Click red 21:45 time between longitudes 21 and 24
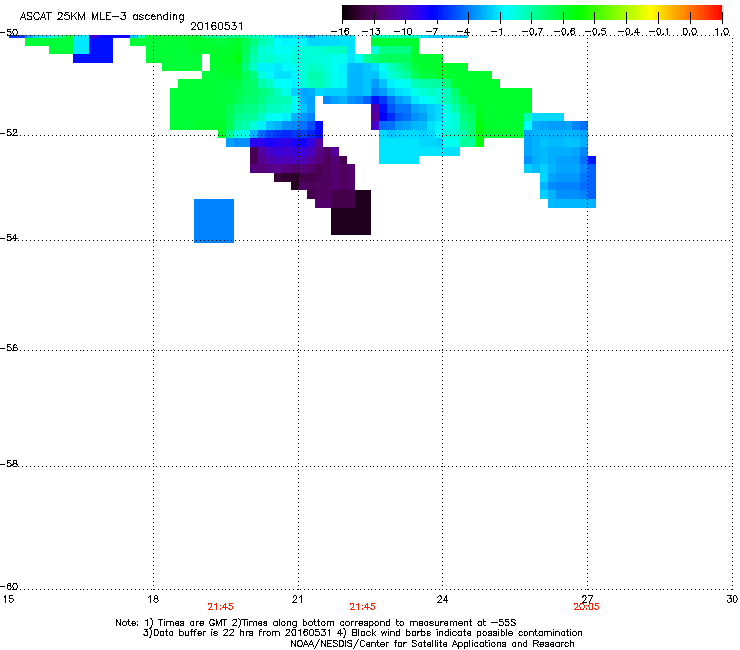Viewport: 740px width, 650px height. [x=362, y=607]
